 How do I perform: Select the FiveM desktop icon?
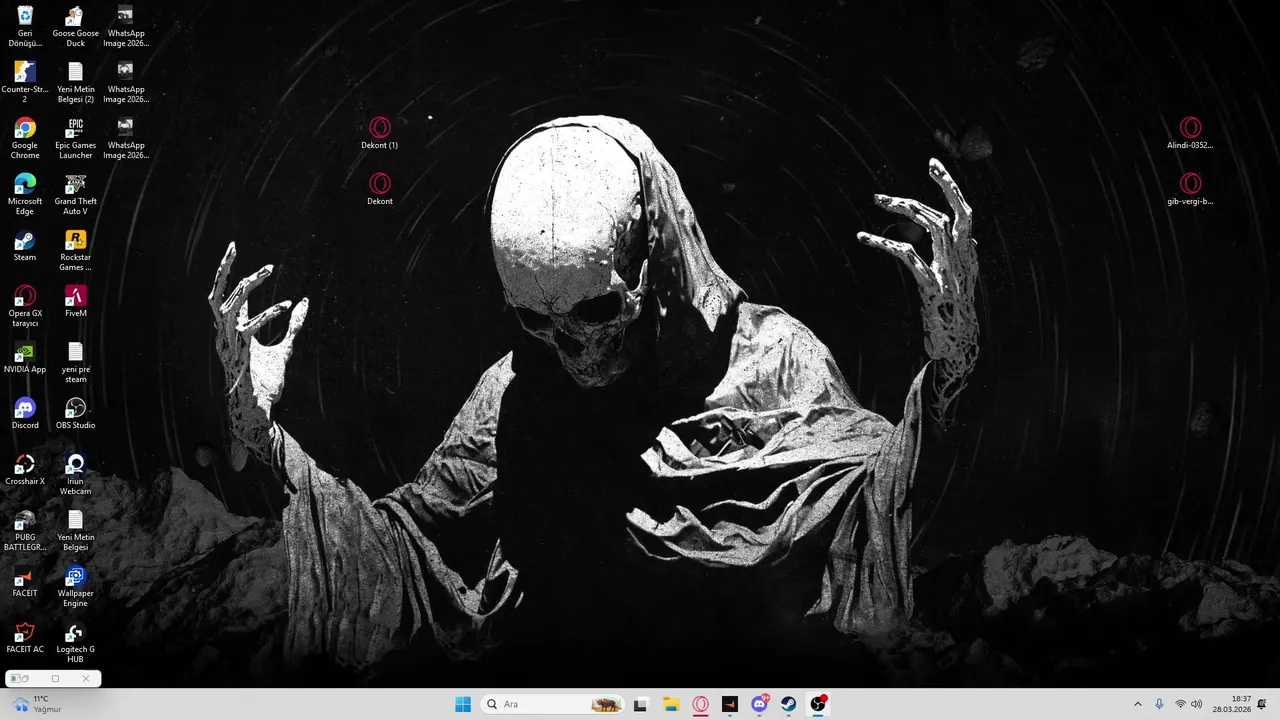tap(76, 302)
